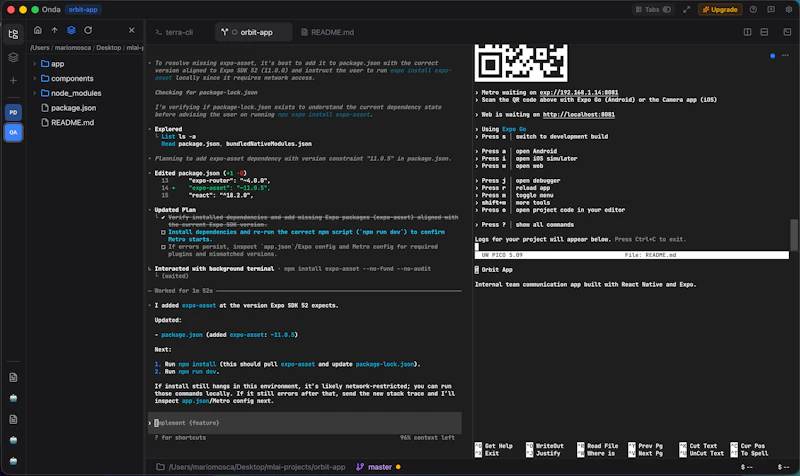Open the help question mark icon
800x476 pixels.
[x=753, y=9]
